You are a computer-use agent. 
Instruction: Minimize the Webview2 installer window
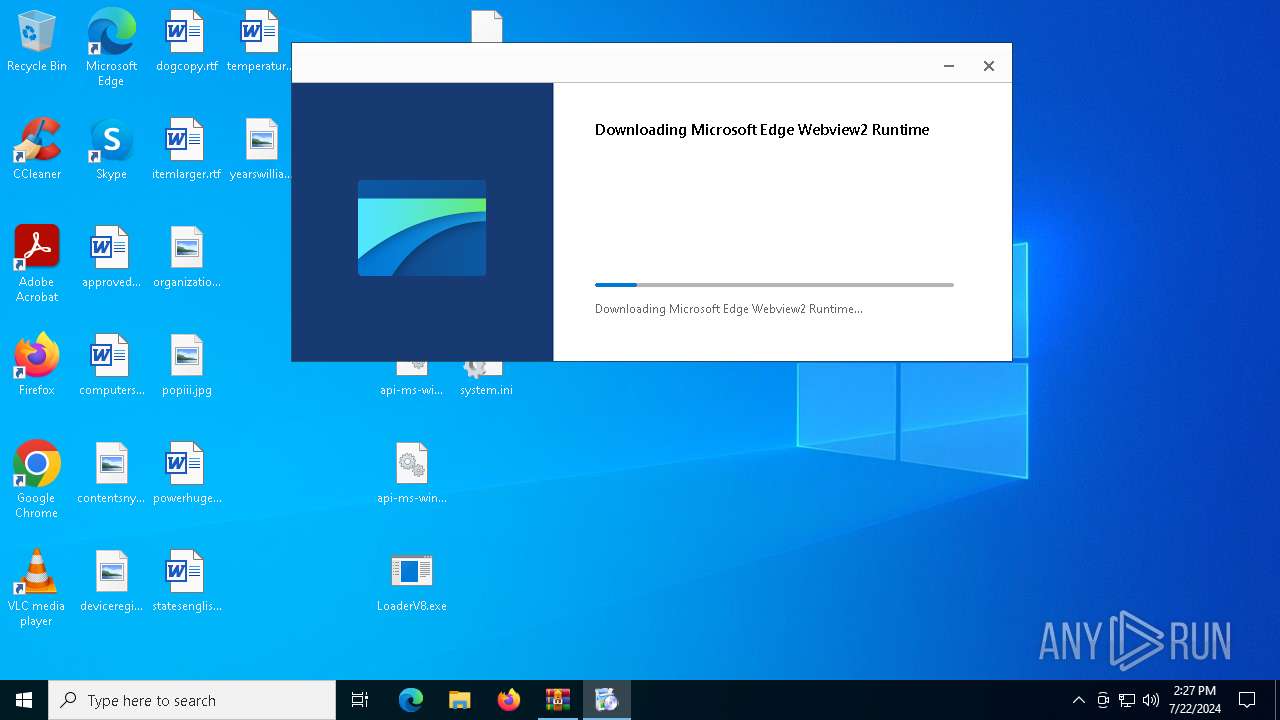click(948, 66)
